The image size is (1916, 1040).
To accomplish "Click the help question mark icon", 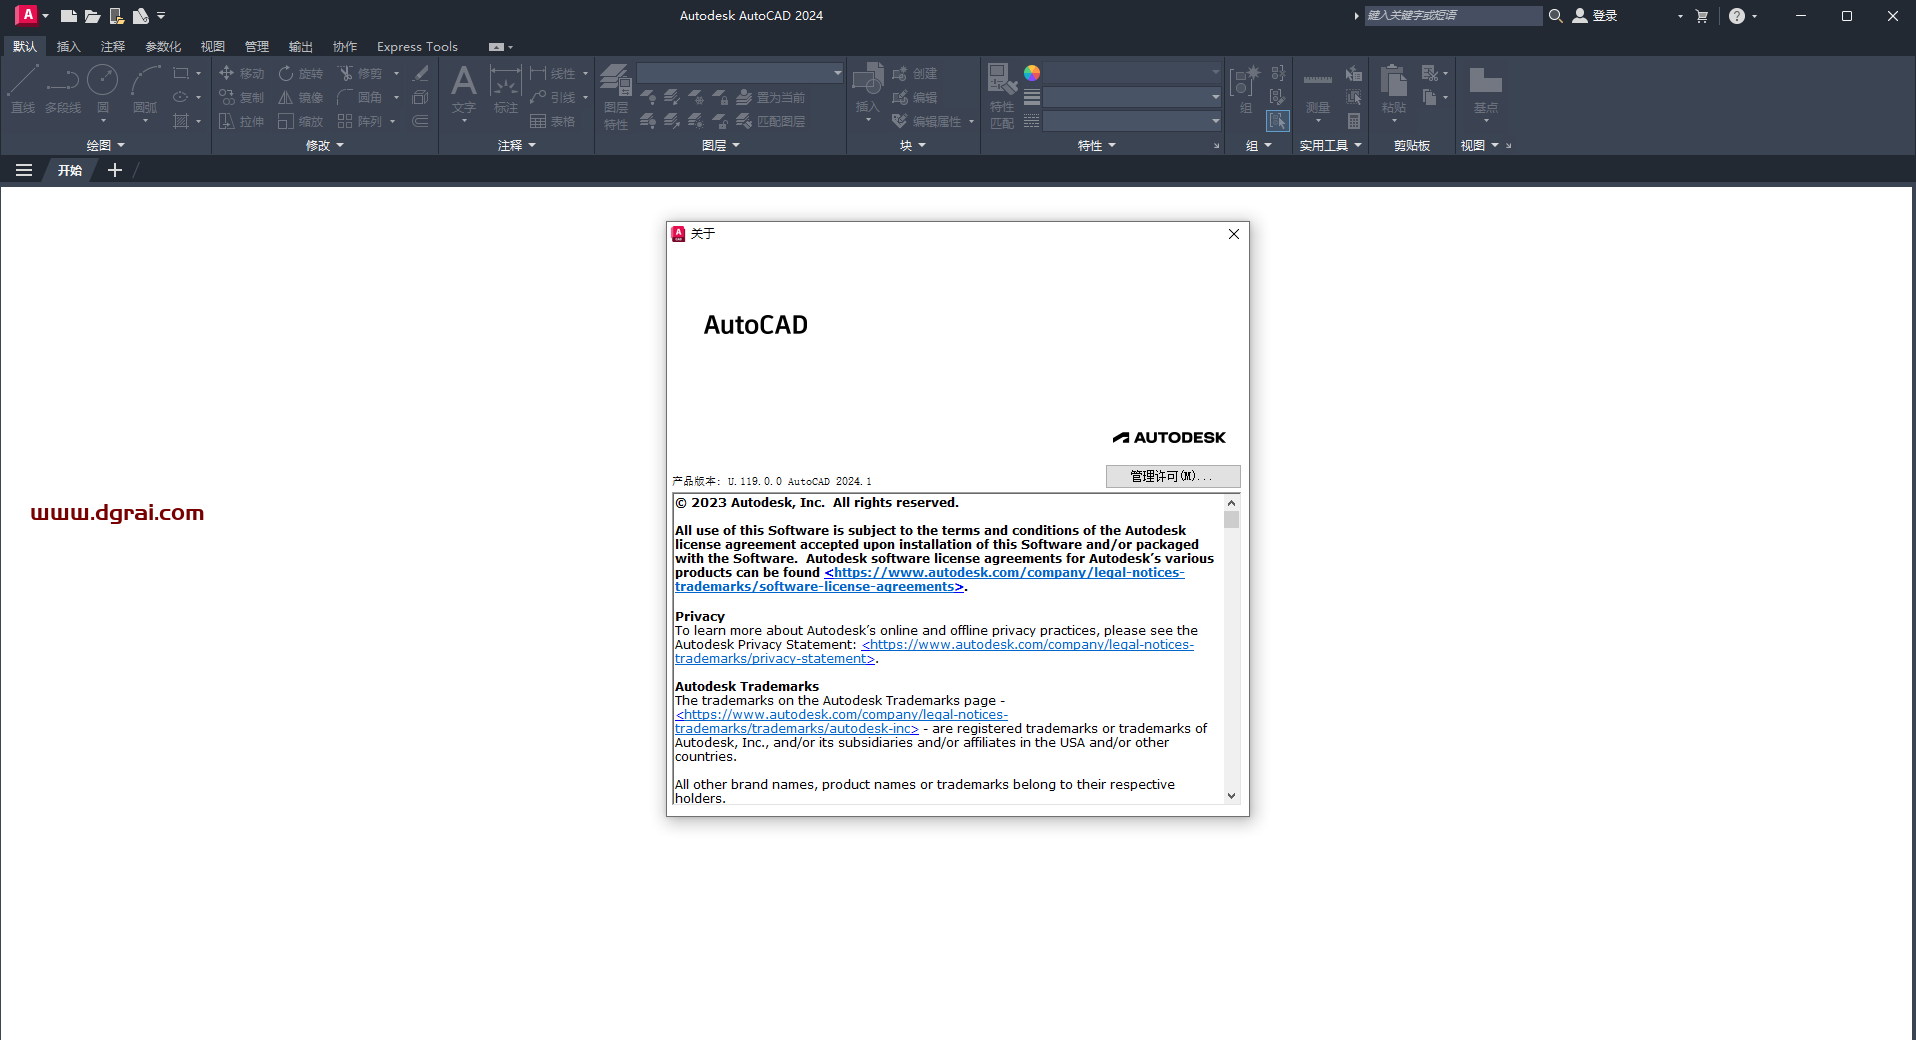I will click(x=1737, y=16).
